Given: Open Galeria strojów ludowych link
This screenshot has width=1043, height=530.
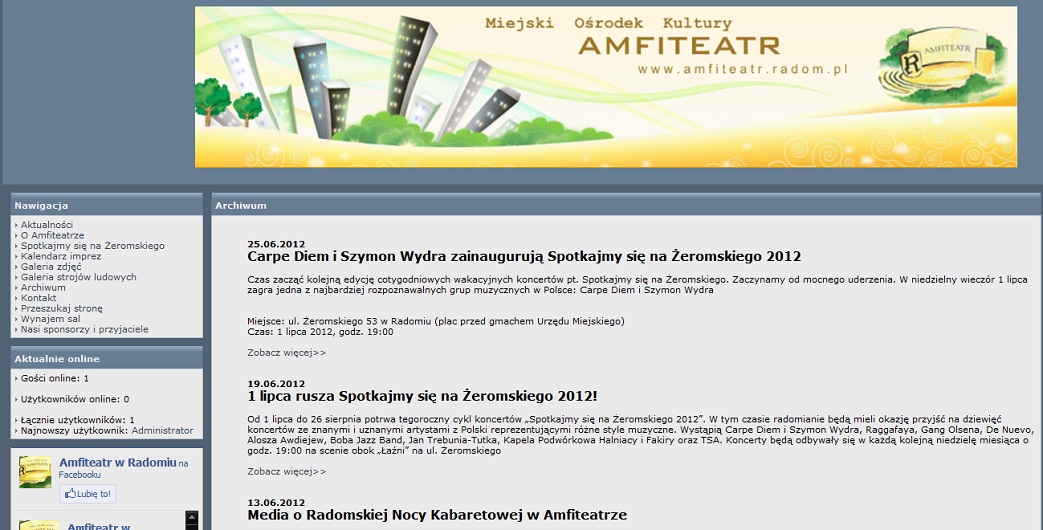Looking at the screenshot, I should coord(79,277).
